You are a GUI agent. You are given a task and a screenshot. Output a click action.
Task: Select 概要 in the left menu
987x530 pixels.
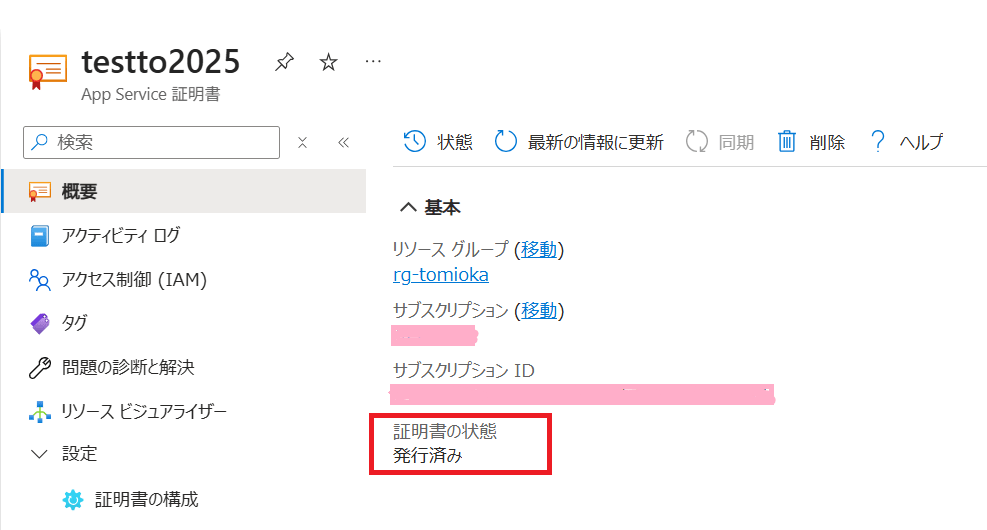[78, 191]
